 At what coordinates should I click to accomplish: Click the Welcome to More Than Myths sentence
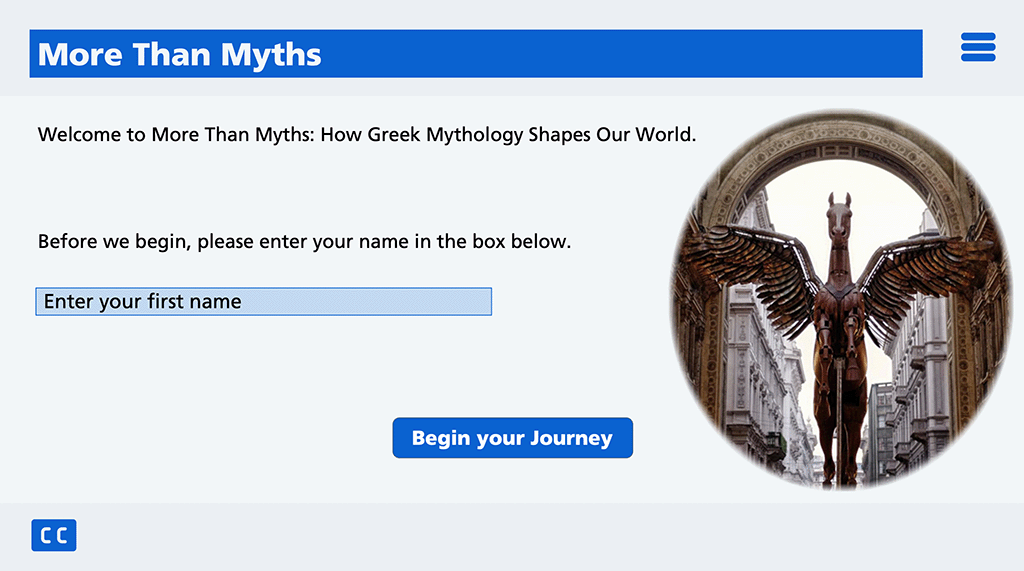[366, 134]
